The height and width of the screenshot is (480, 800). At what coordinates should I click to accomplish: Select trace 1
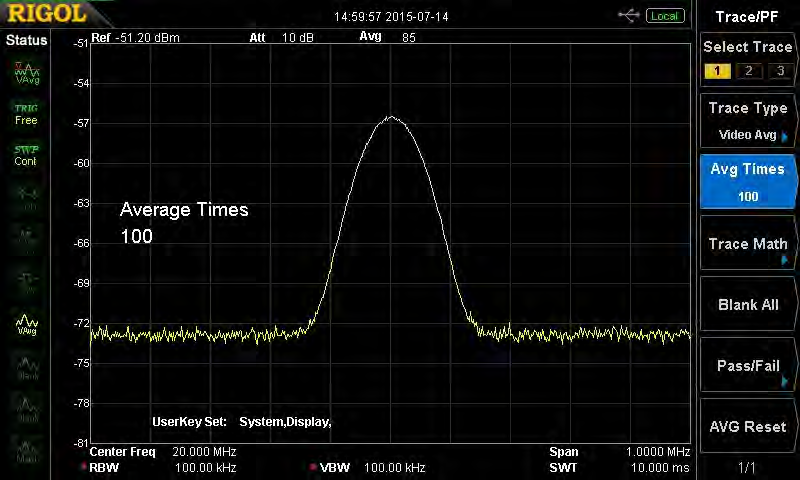[x=717, y=71]
